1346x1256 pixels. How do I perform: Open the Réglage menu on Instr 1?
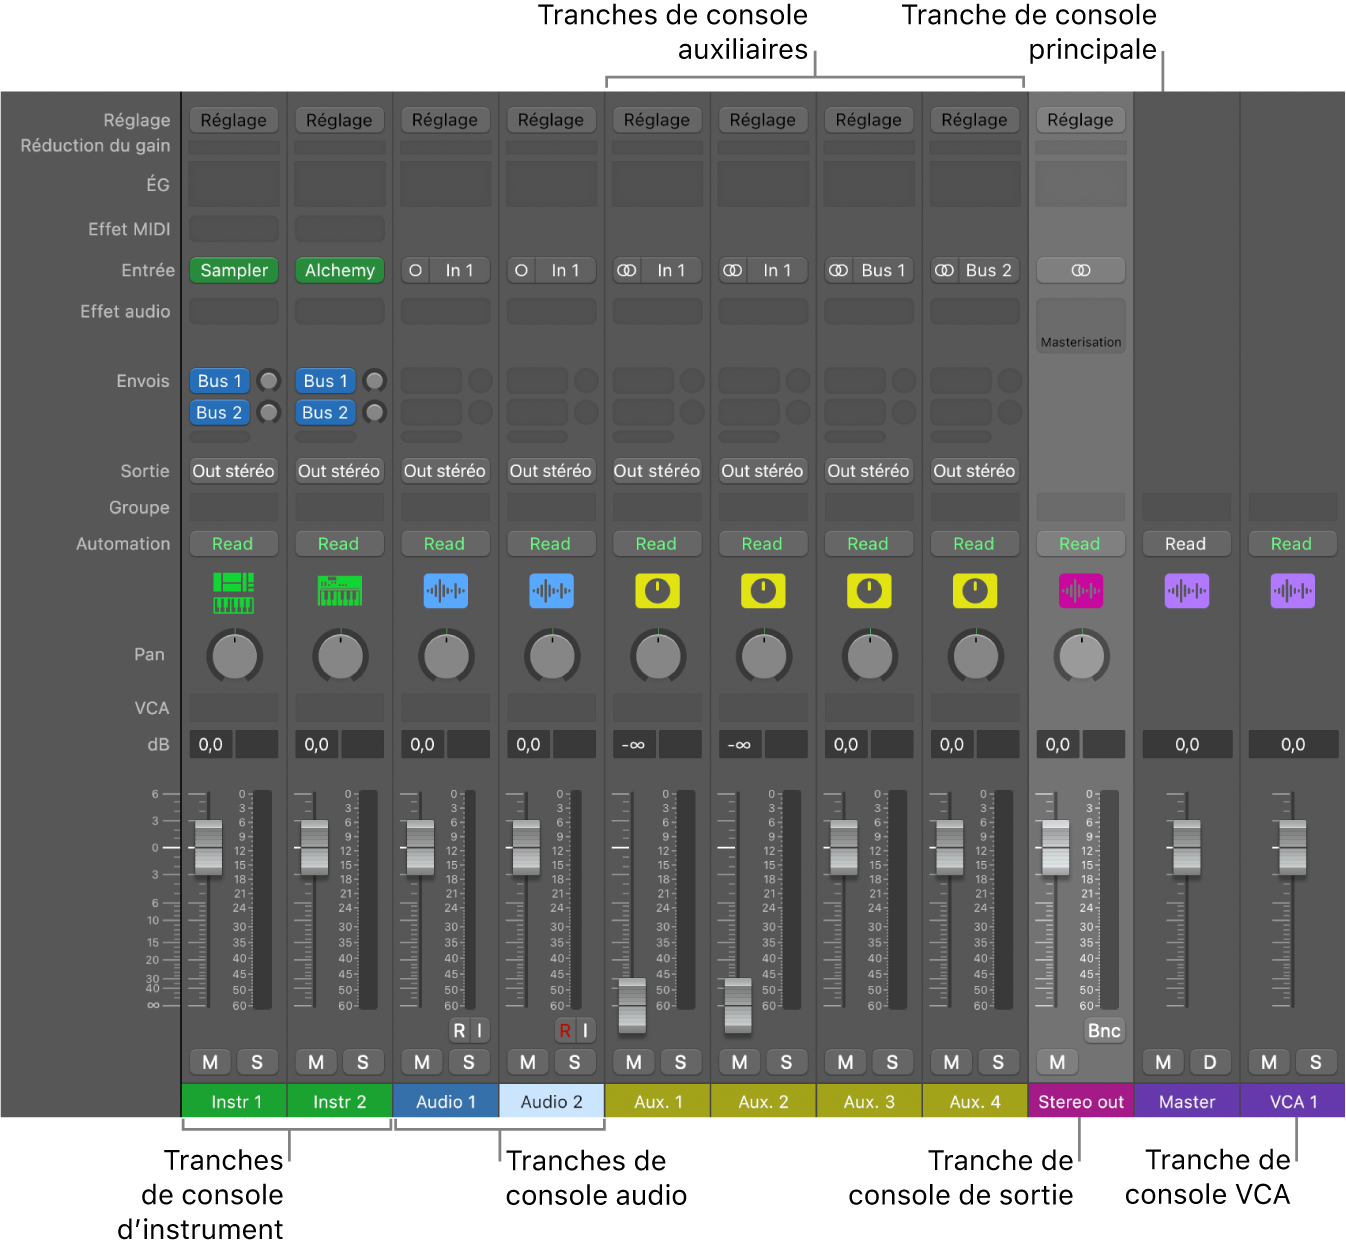click(x=233, y=119)
